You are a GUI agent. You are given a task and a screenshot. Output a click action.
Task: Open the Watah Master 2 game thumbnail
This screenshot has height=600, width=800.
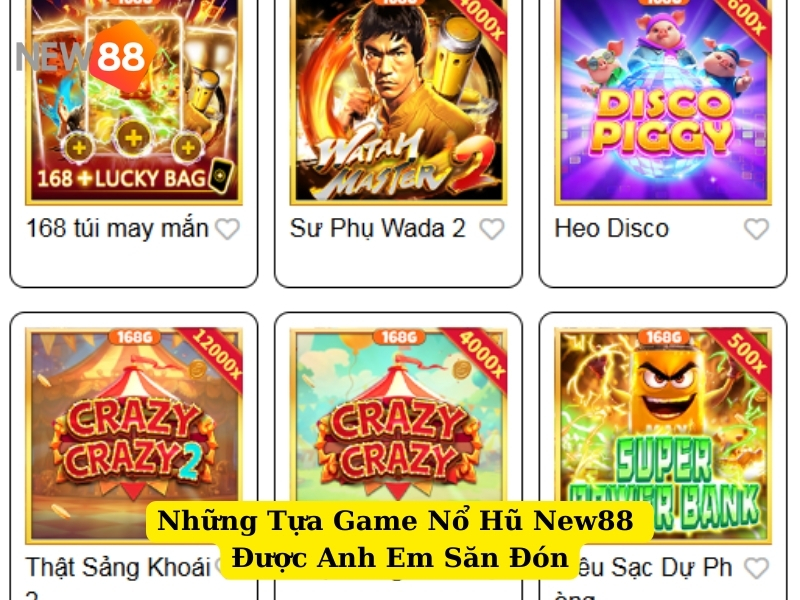398,101
